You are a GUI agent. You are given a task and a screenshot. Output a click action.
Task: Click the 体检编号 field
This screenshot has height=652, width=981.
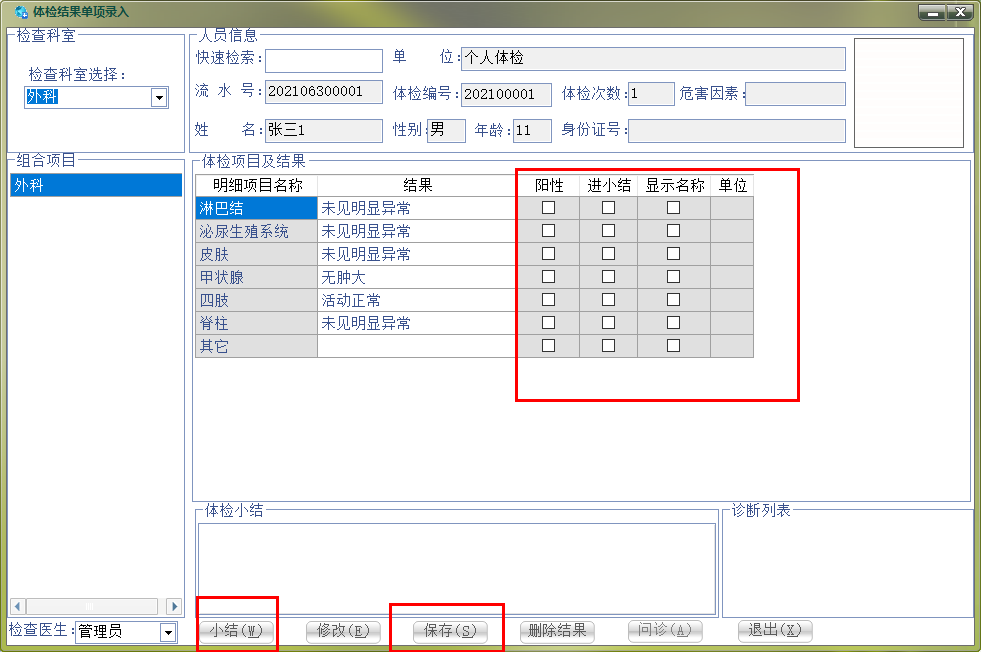tap(506, 94)
